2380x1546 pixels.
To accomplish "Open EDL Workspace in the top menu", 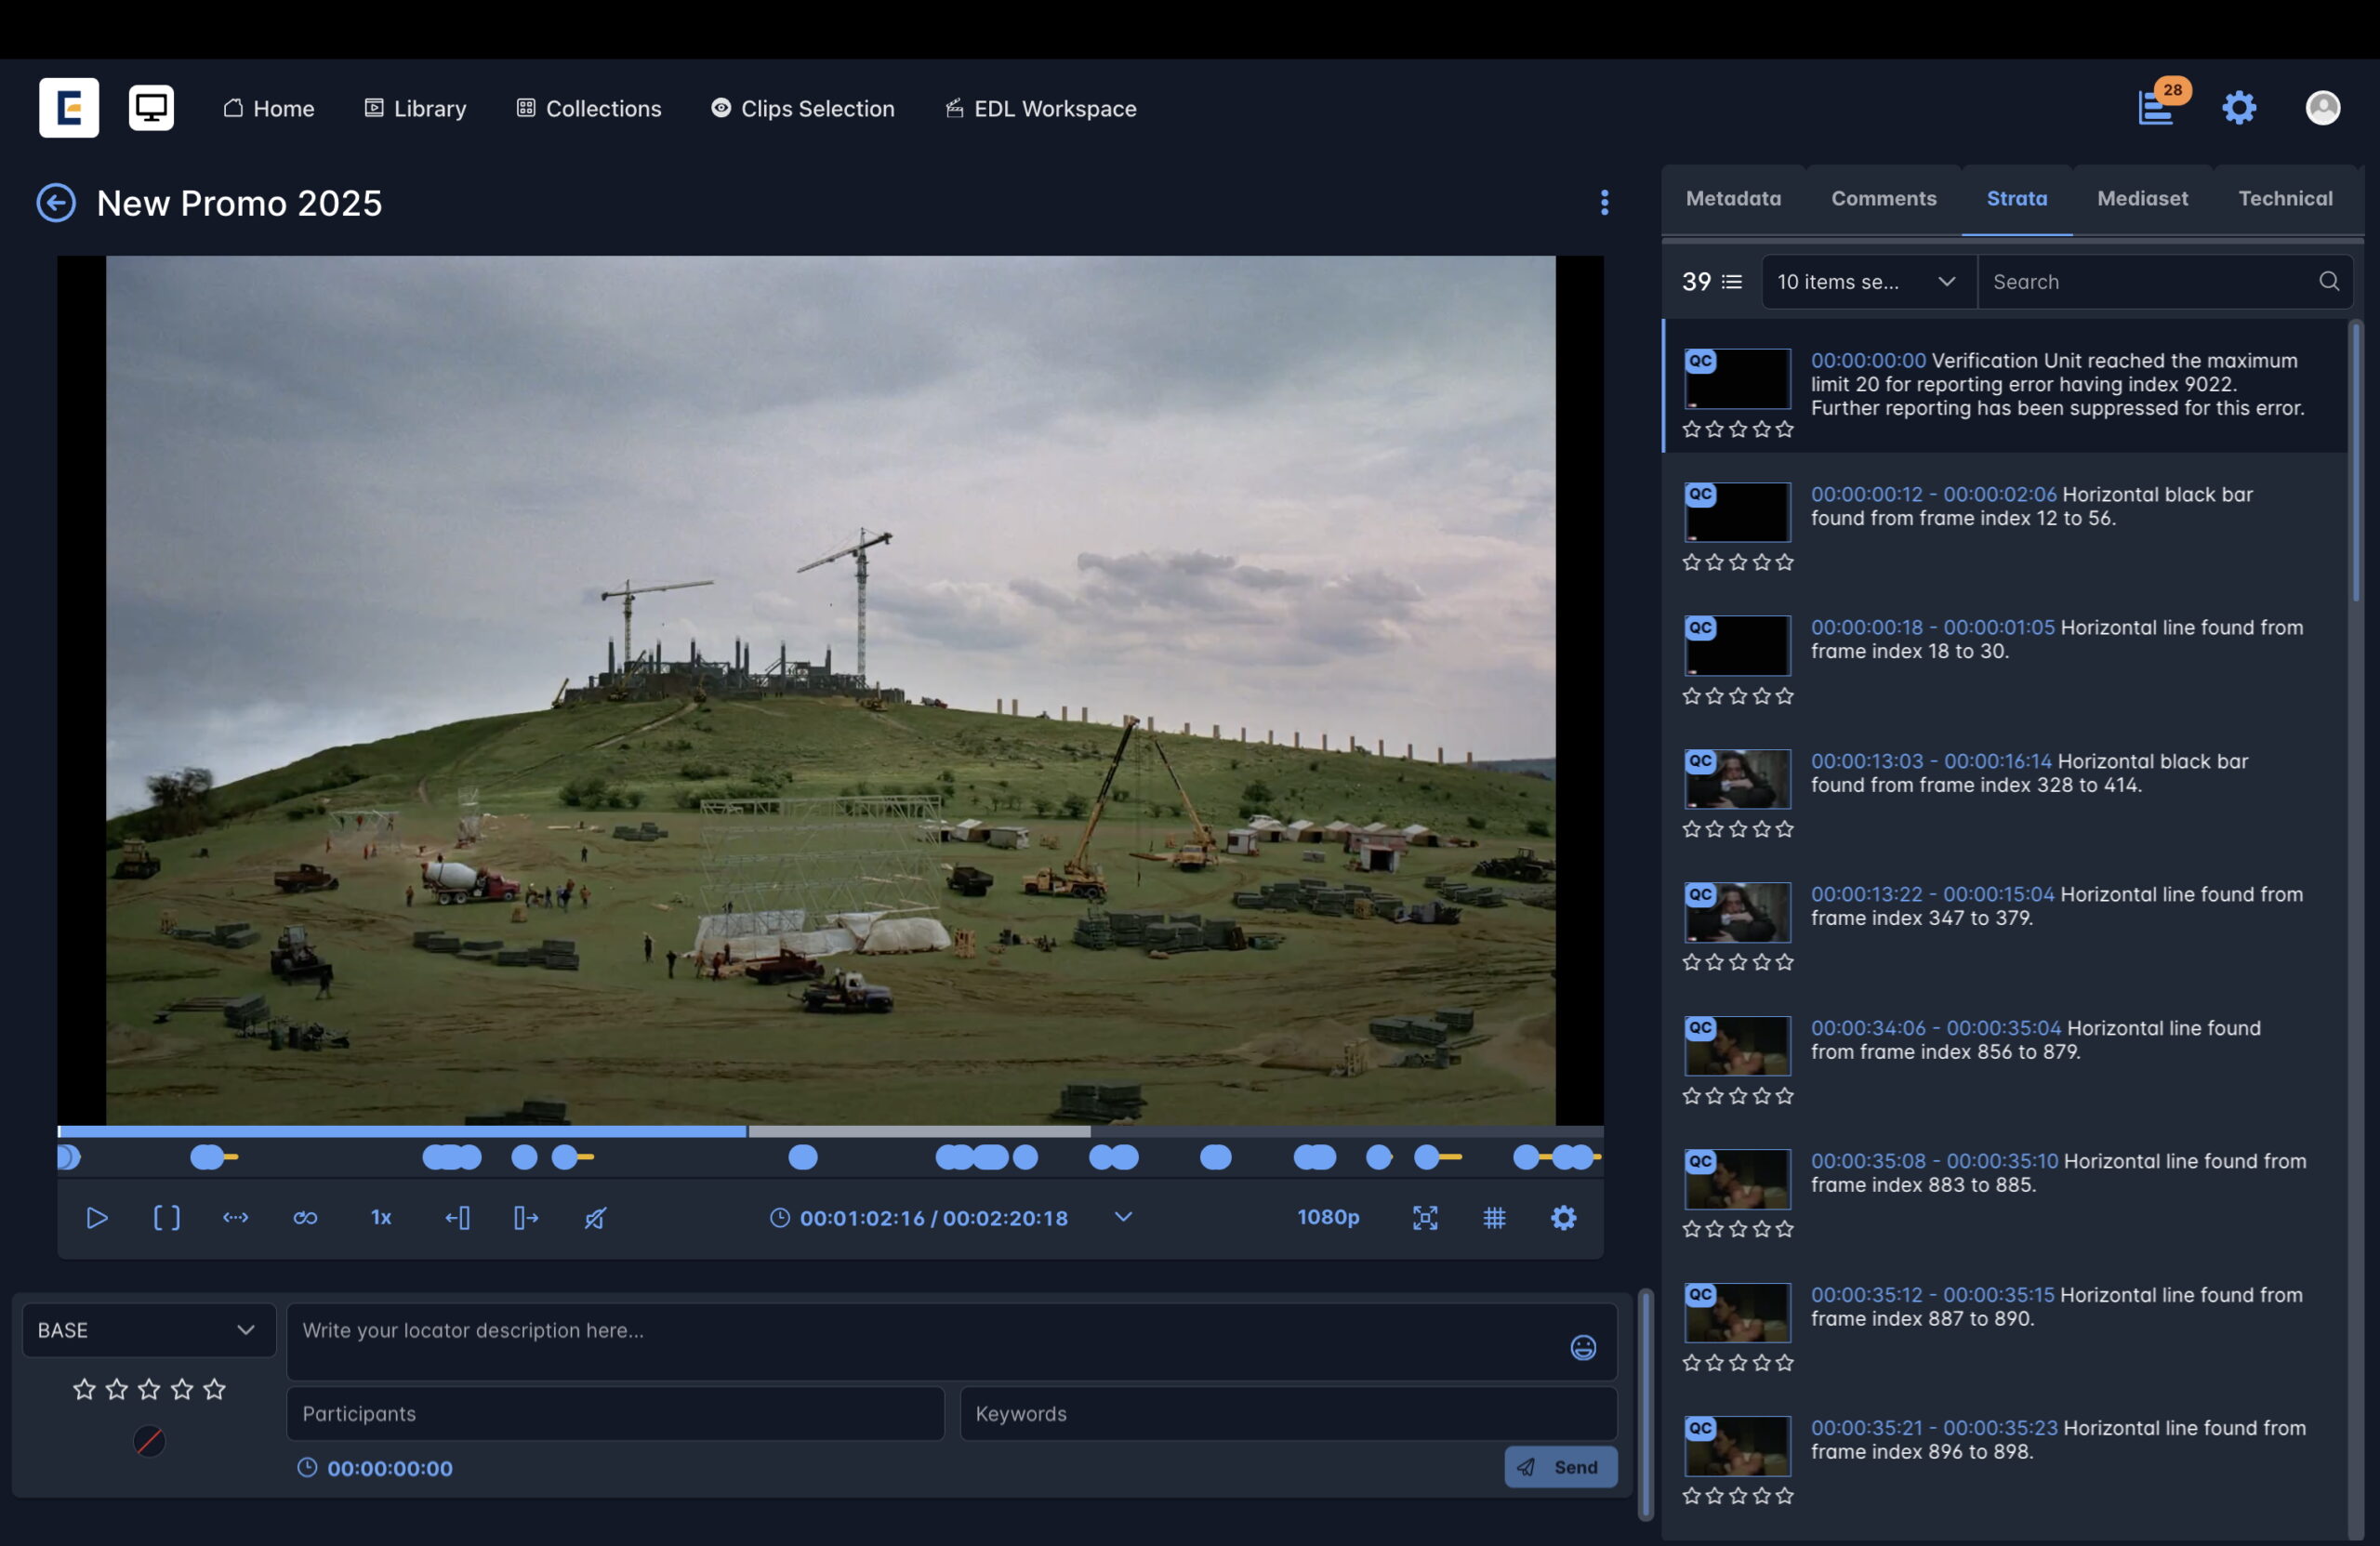I will [x=1041, y=108].
